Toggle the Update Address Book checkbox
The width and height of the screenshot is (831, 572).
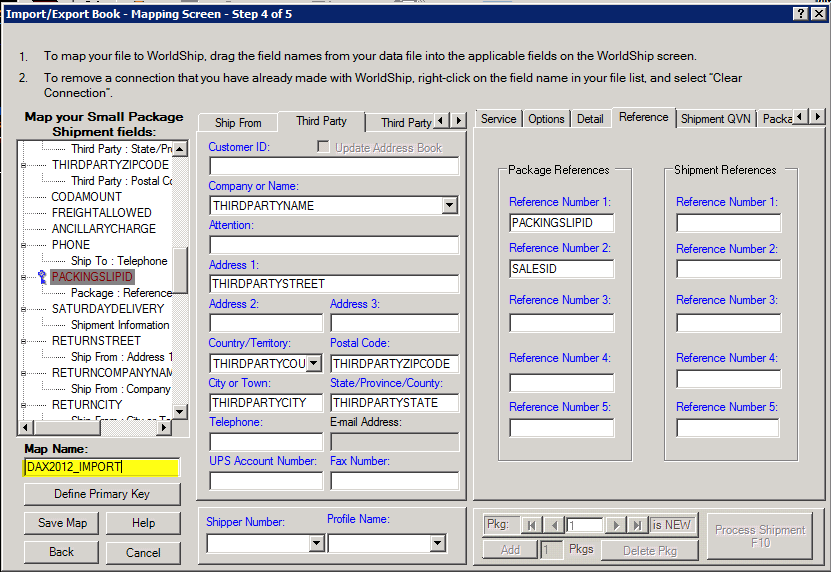(323, 148)
